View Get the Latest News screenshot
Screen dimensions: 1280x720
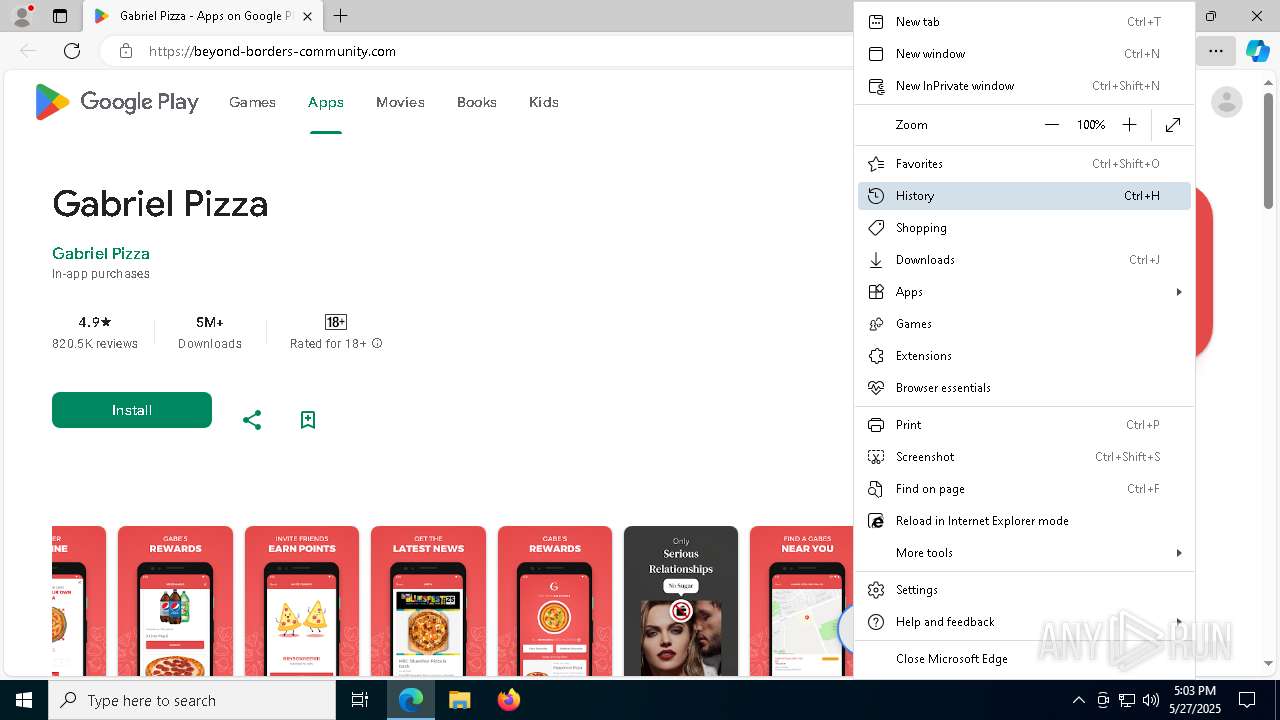tap(428, 601)
